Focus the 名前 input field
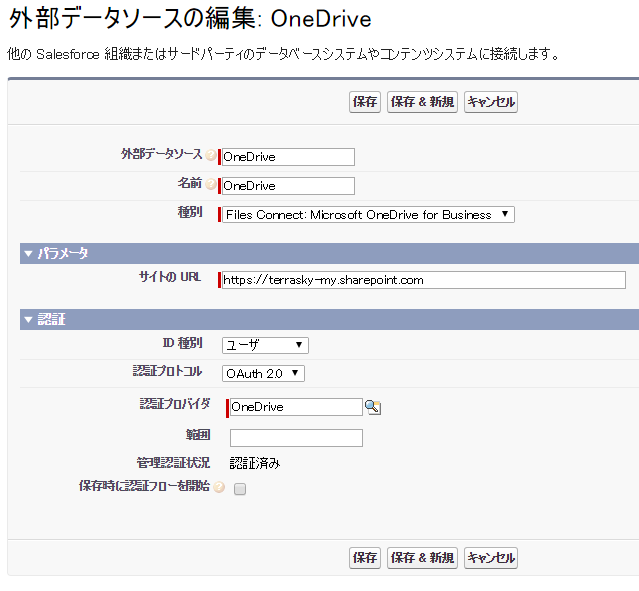Screen dimensions: 639x591 [288, 186]
